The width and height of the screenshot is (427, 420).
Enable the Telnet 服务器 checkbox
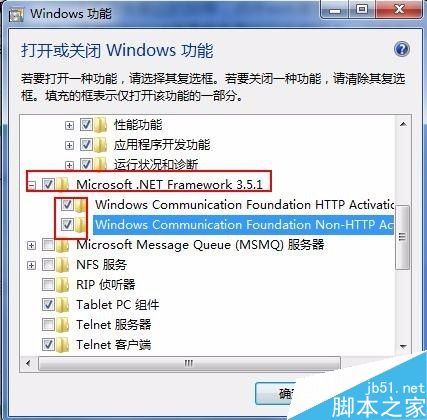[x=48, y=324]
